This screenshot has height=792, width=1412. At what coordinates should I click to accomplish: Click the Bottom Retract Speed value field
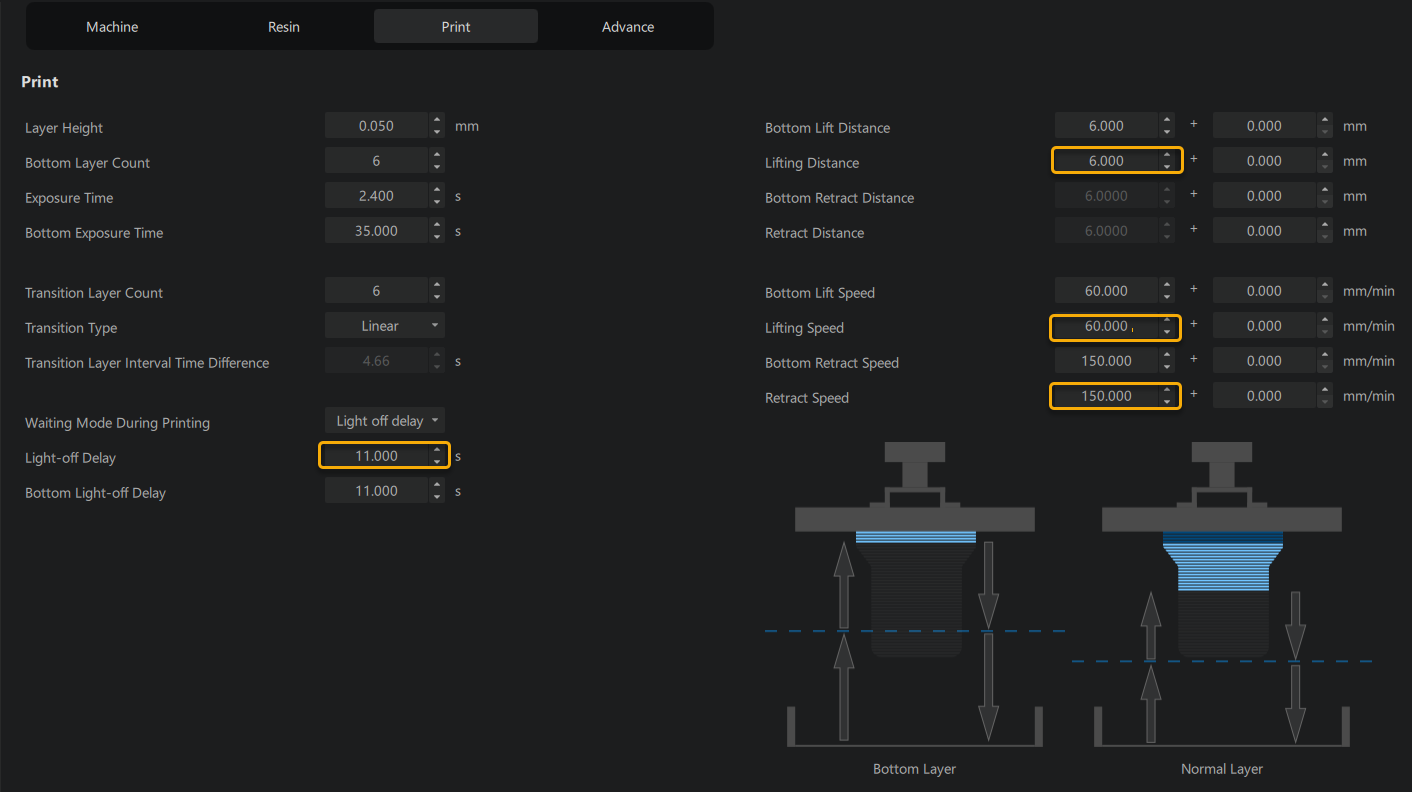1105,361
